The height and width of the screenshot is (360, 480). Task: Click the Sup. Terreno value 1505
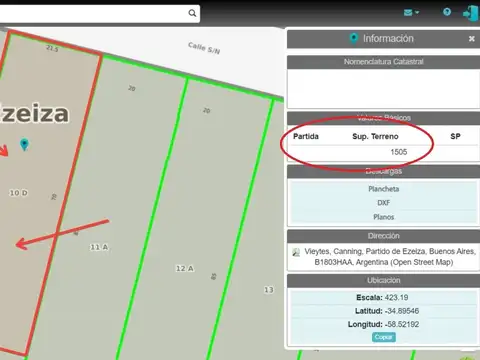point(399,152)
